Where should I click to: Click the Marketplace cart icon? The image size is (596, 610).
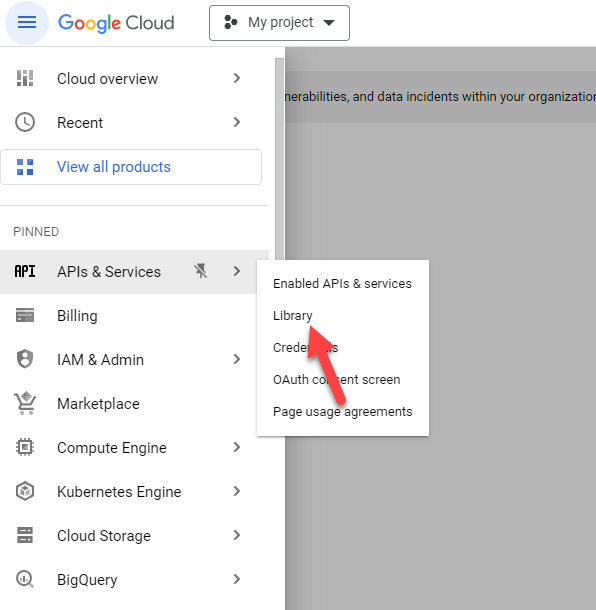click(x=25, y=403)
